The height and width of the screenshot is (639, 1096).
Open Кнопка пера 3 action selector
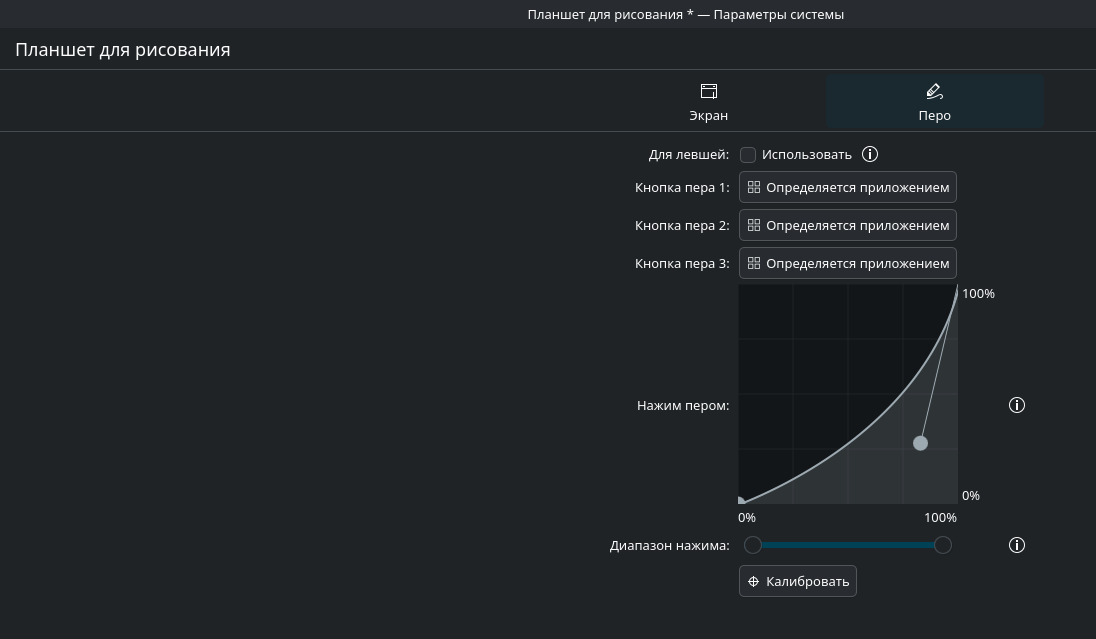point(847,263)
